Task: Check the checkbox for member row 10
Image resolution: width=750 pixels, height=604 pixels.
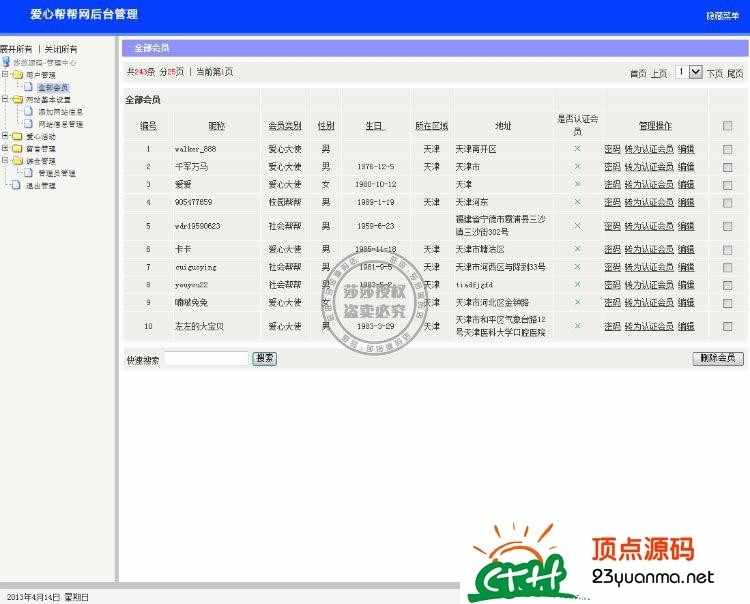Action: (727, 327)
